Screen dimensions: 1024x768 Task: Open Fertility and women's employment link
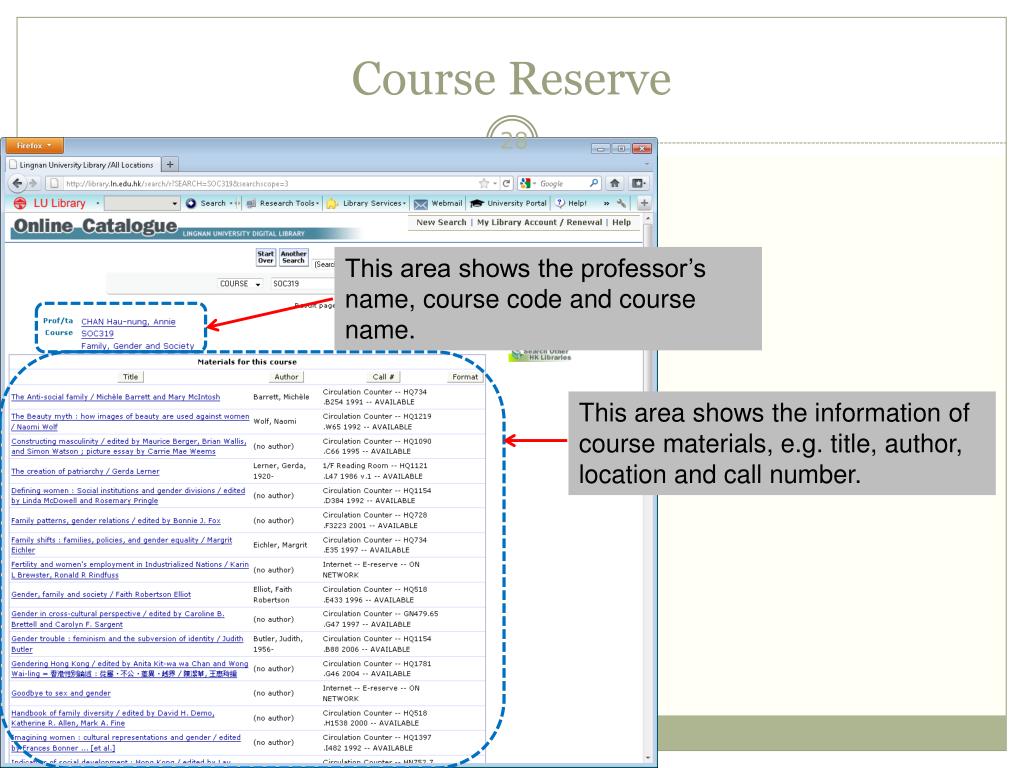130,569
